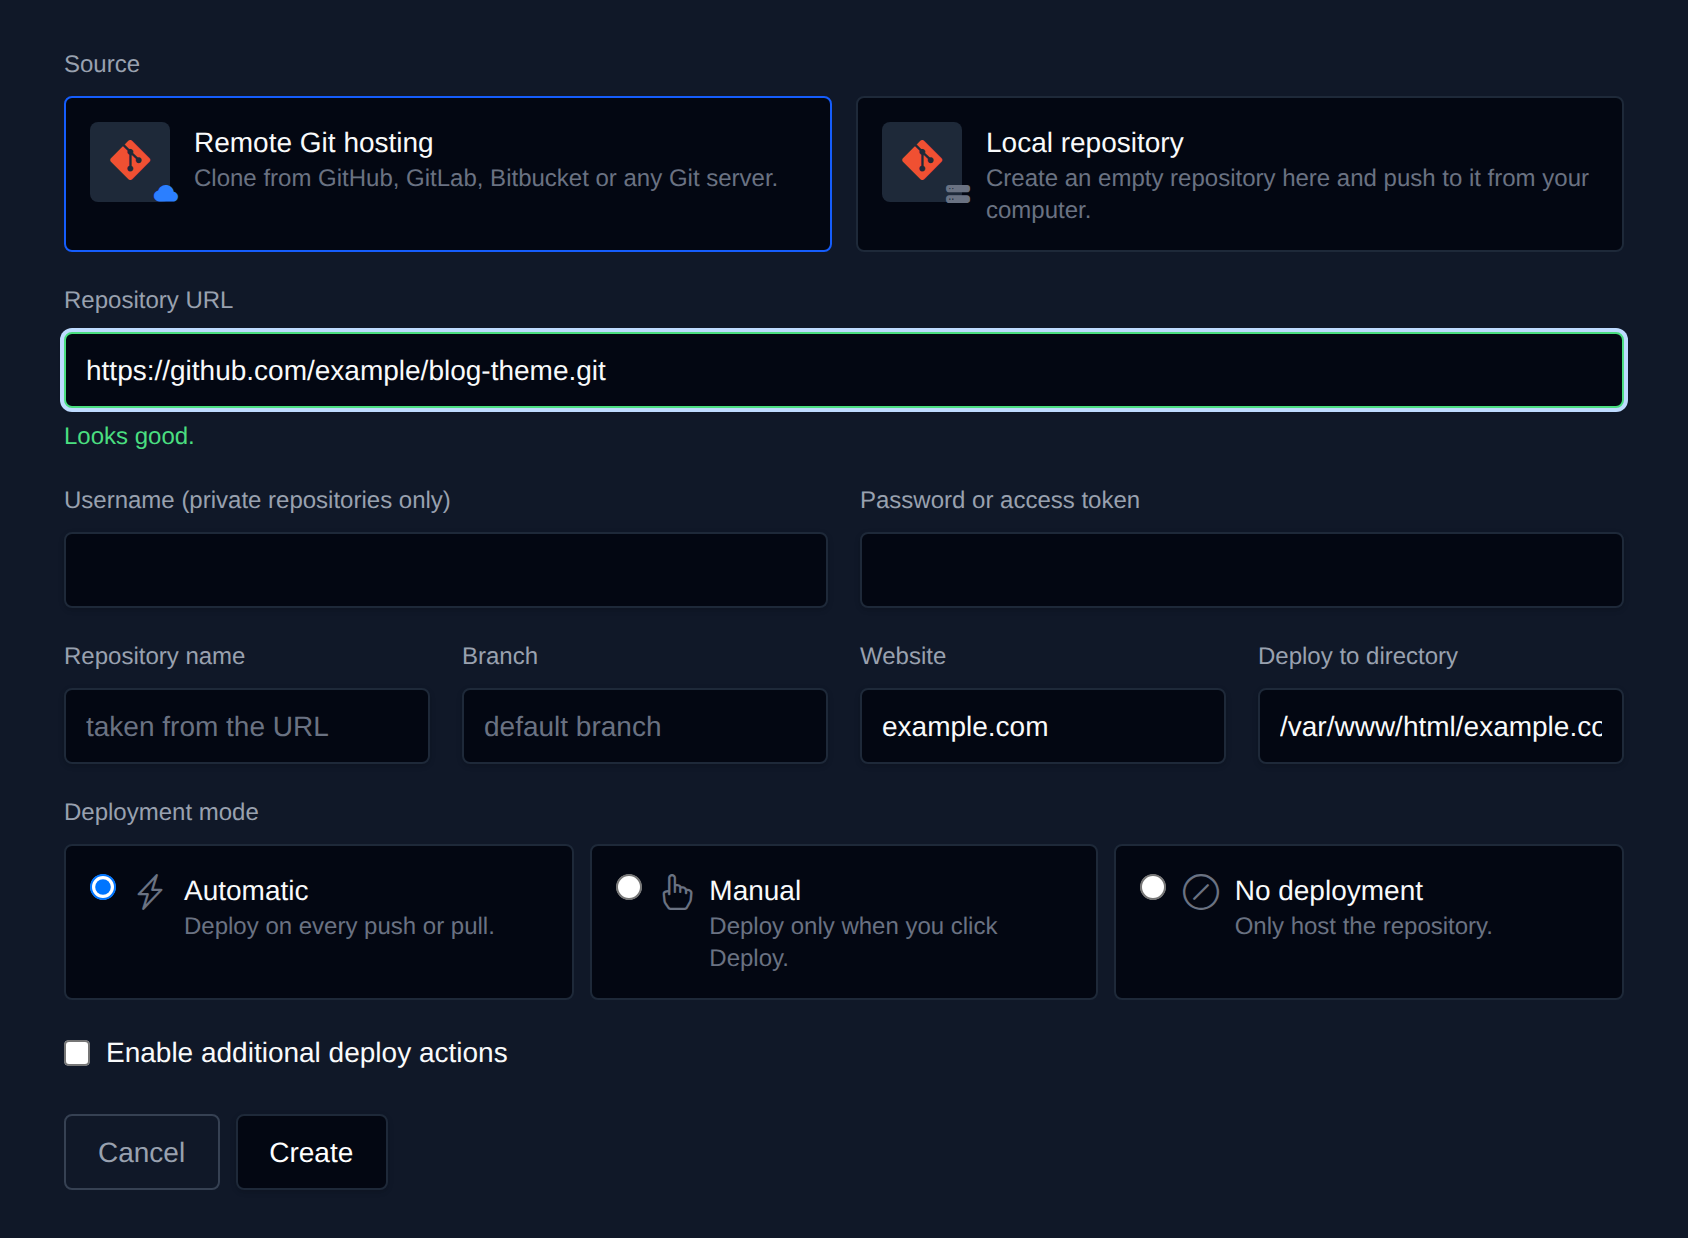Focus the Repository URL input field
The height and width of the screenshot is (1238, 1688).
[844, 370]
